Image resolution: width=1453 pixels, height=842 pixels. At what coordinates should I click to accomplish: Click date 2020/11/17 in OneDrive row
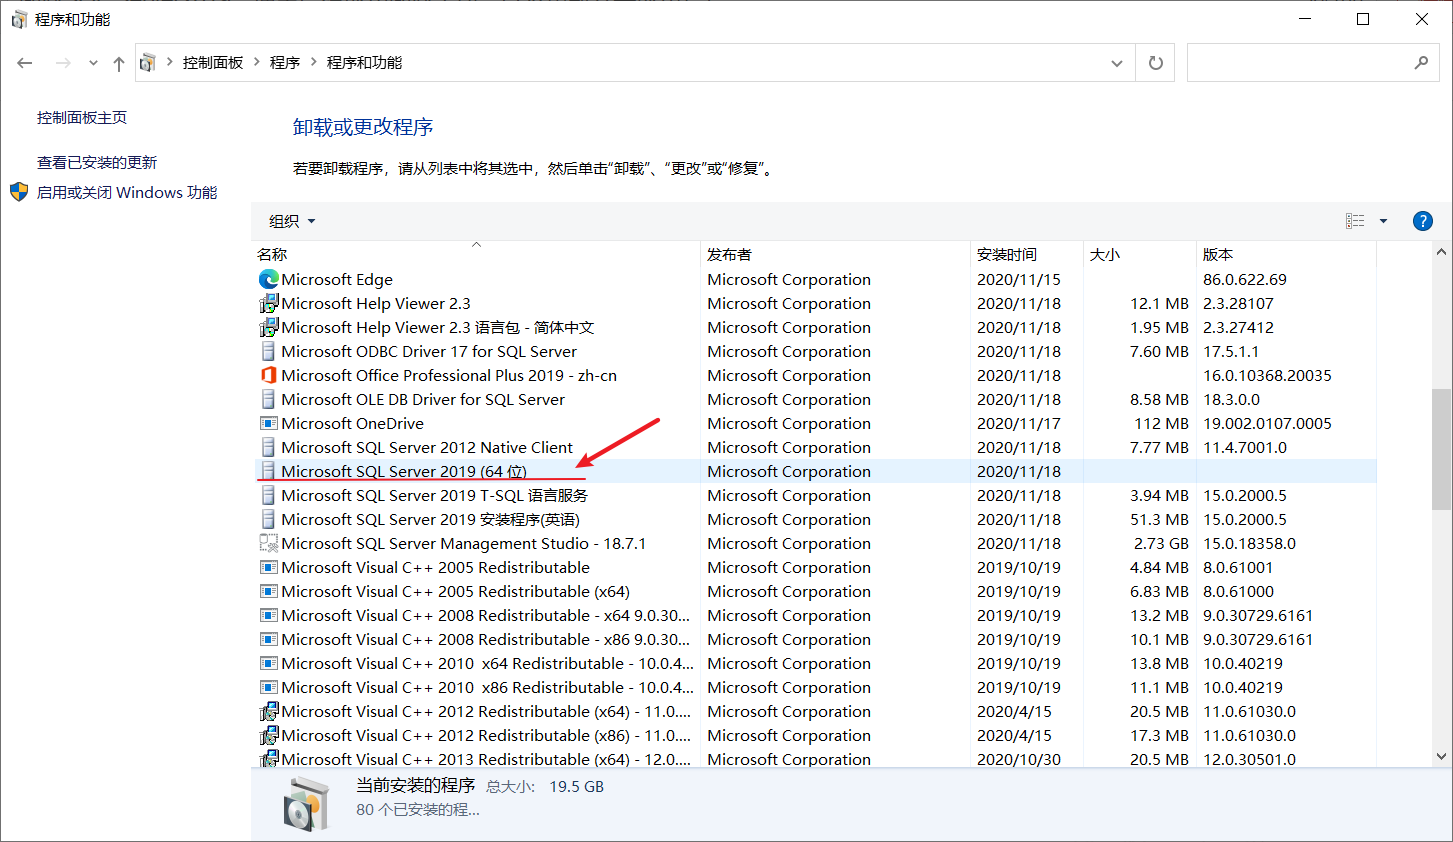[x=1019, y=423]
